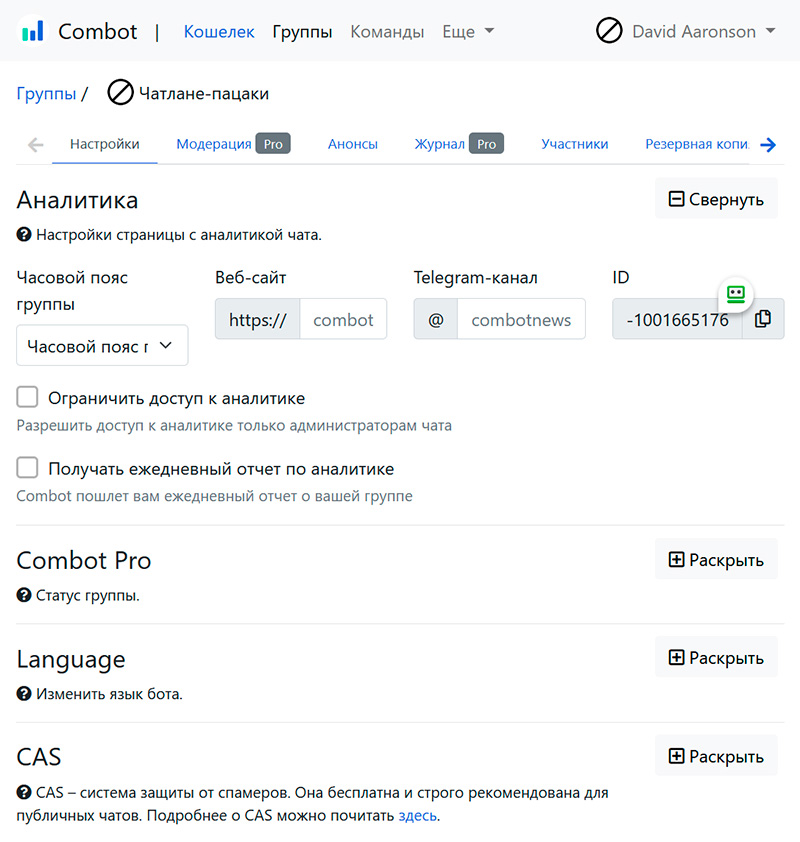
Task: Click the David Aaronson profile avatar icon
Action: [609, 31]
